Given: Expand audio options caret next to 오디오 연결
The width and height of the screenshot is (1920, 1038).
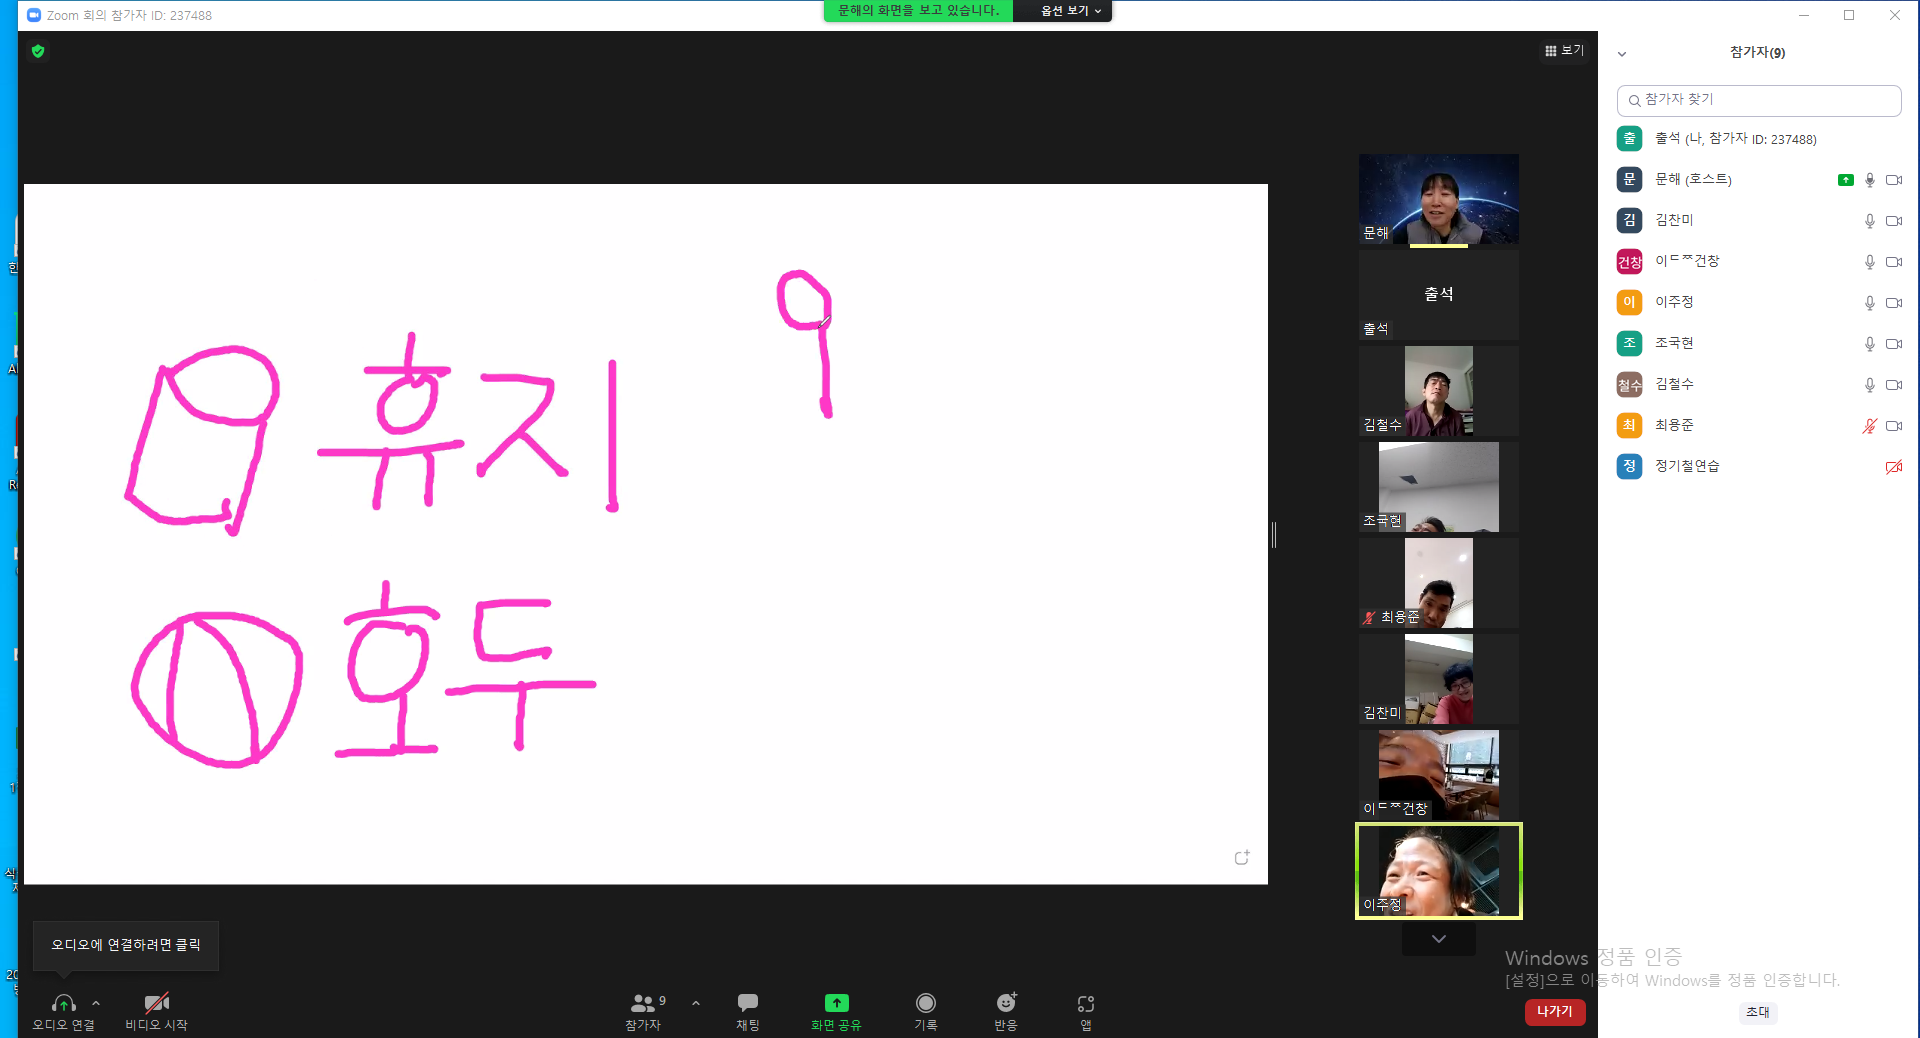Looking at the screenshot, I should coord(96,1003).
